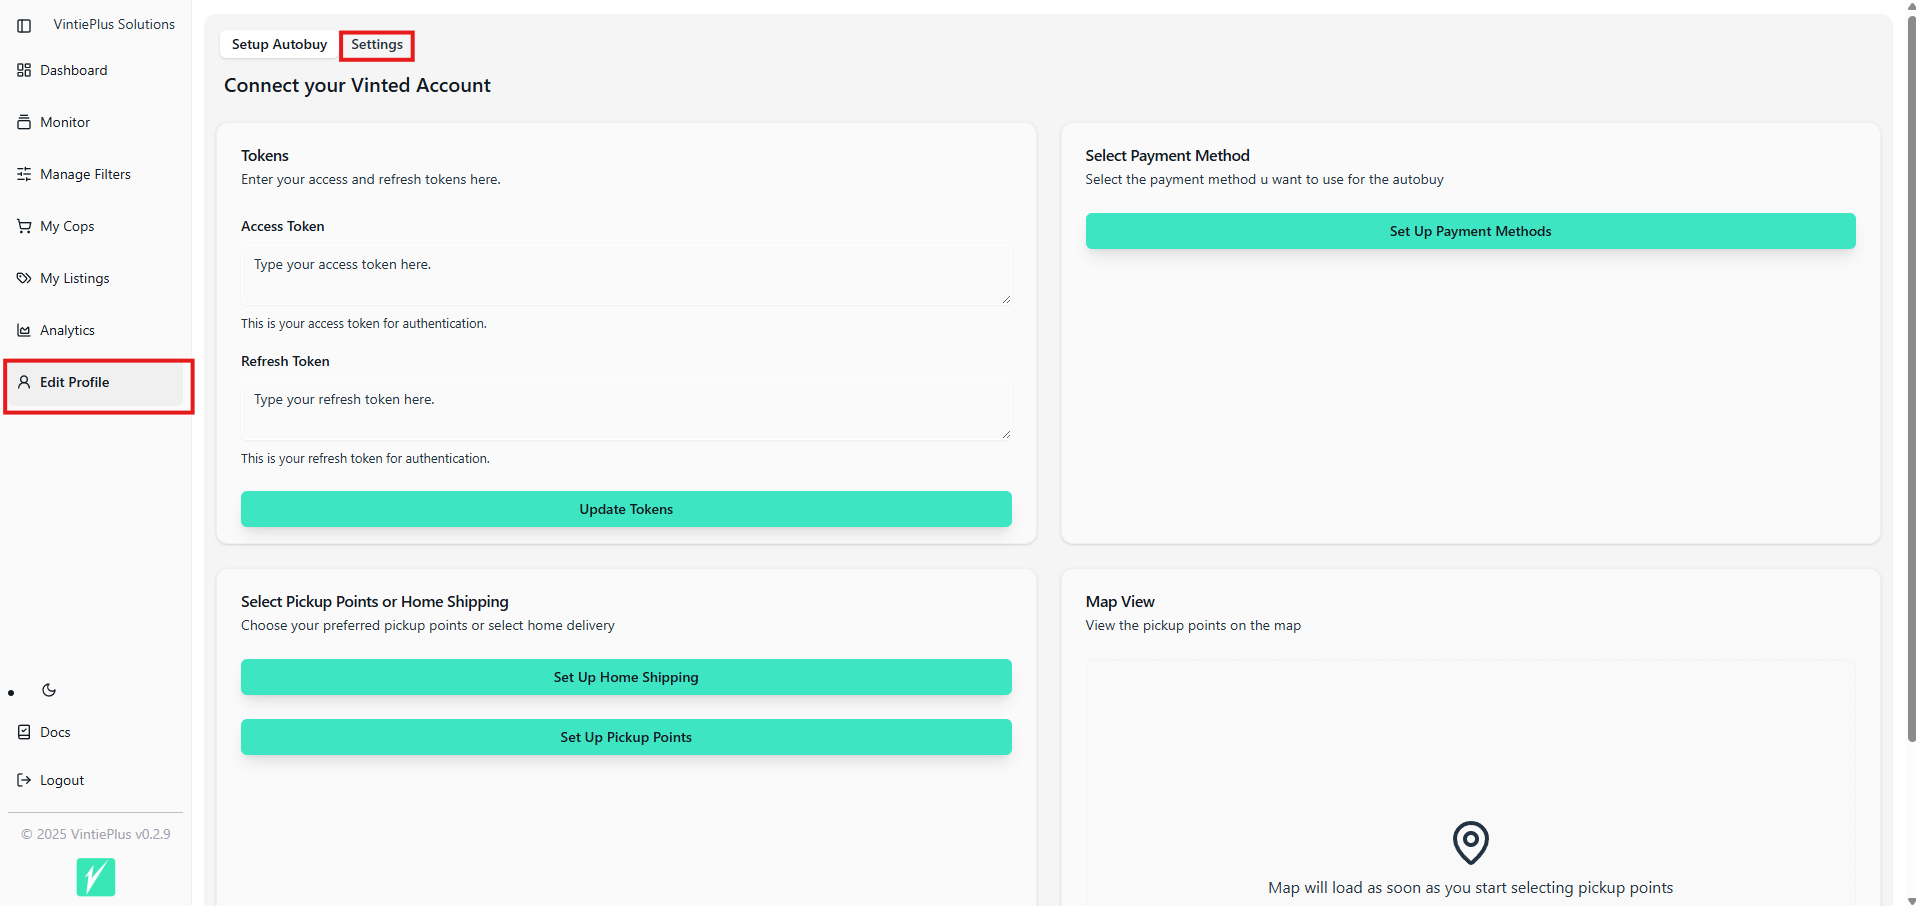Open the Docs link label
The height and width of the screenshot is (906, 1916).
[x=55, y=732]
